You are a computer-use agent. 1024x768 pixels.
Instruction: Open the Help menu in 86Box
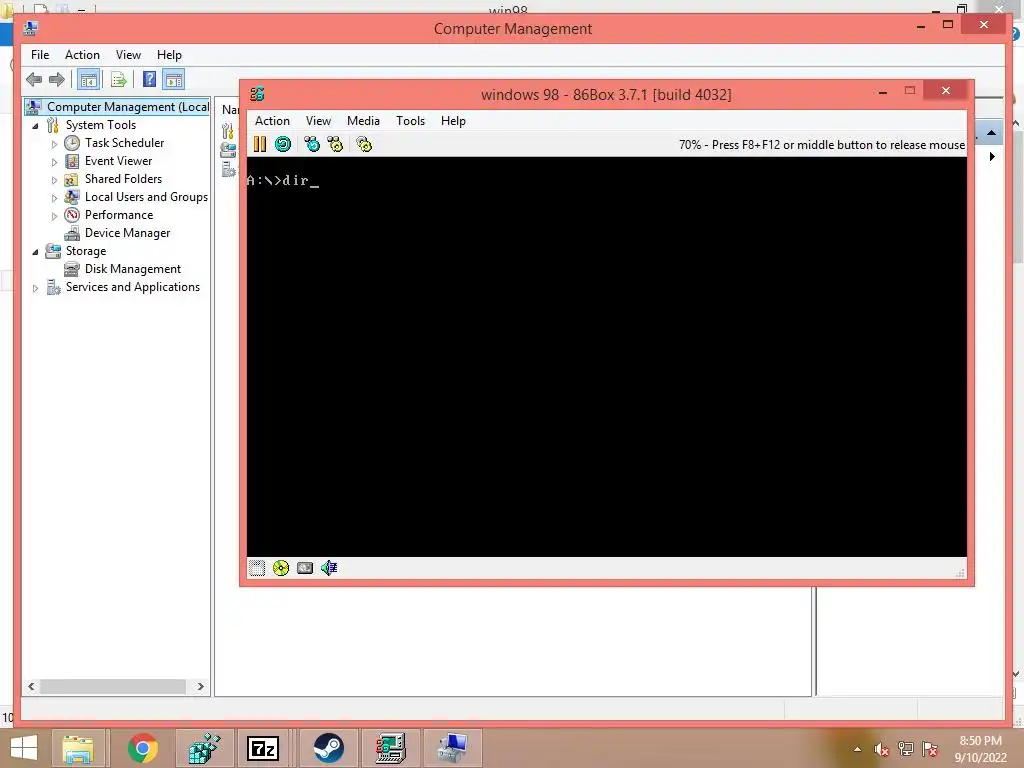point(453,121)
